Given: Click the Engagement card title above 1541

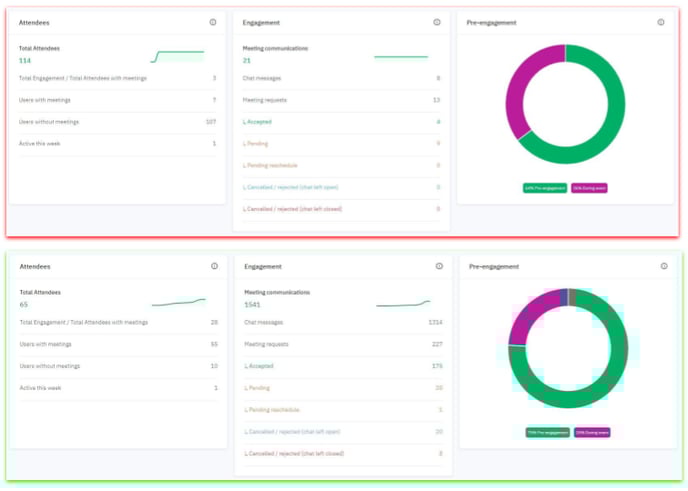Looking at the screenshot, I should tap(263, 266).
